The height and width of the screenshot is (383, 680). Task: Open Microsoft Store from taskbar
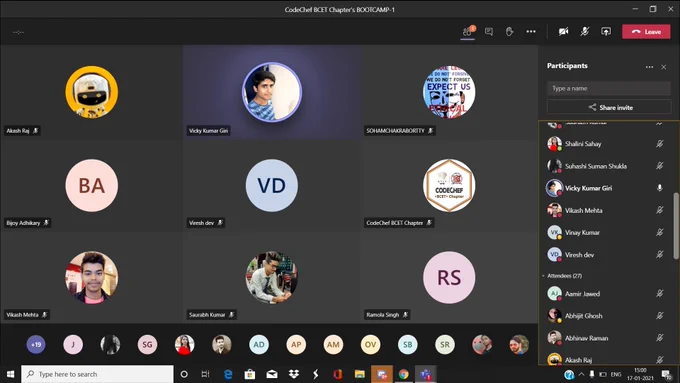[250, 374]
